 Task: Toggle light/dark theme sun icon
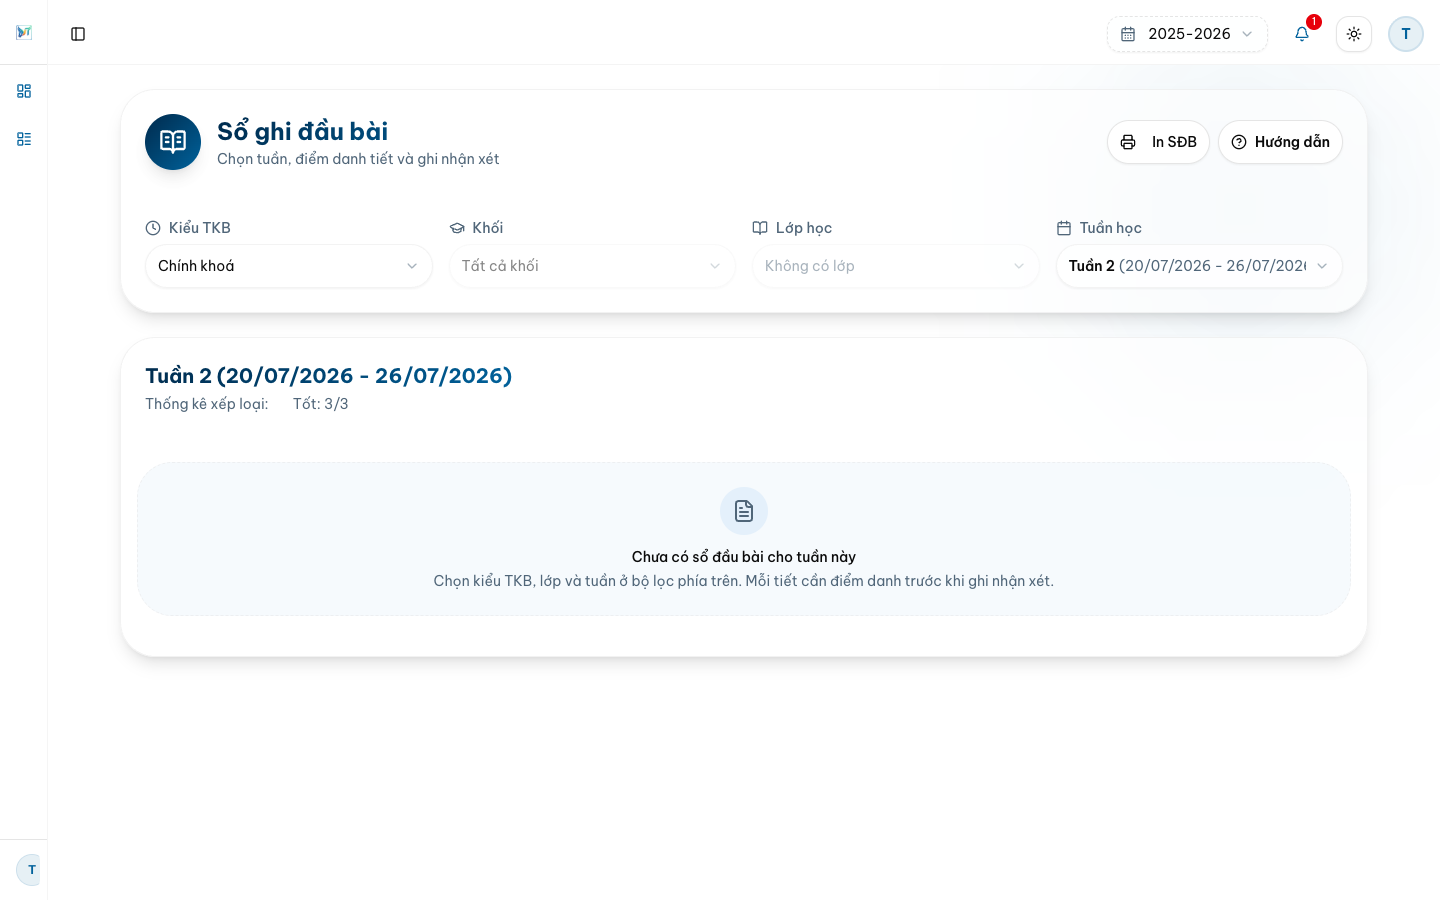click(1354, 34)
